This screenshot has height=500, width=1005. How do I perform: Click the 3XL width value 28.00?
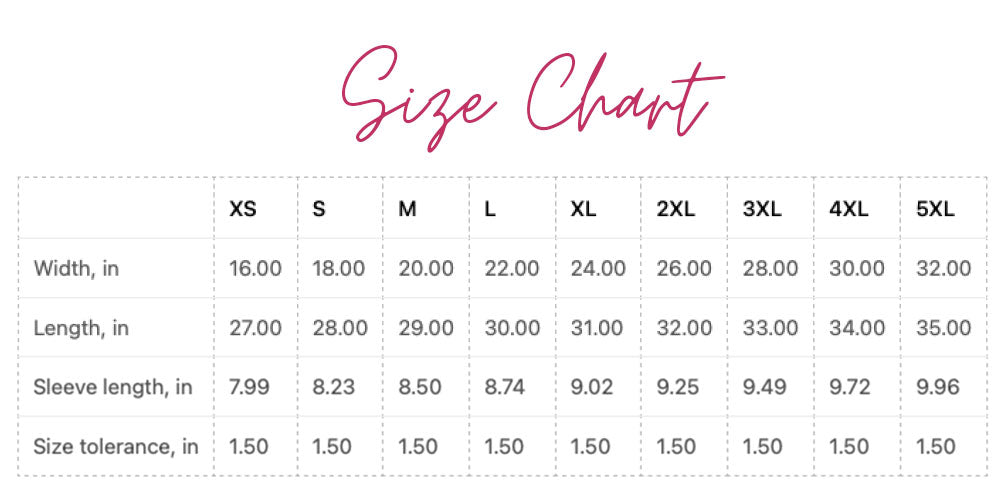pyautogui.click(x=770, y=268)
